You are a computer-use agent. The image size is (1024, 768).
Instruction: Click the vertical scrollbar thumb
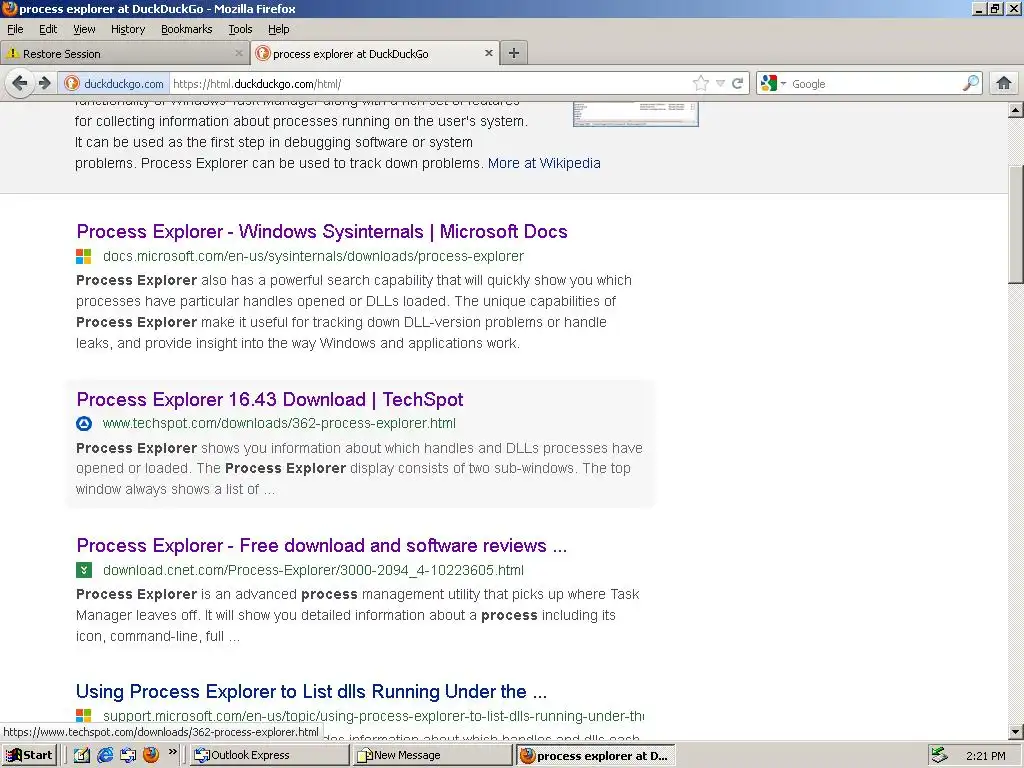pos(1016,225)
